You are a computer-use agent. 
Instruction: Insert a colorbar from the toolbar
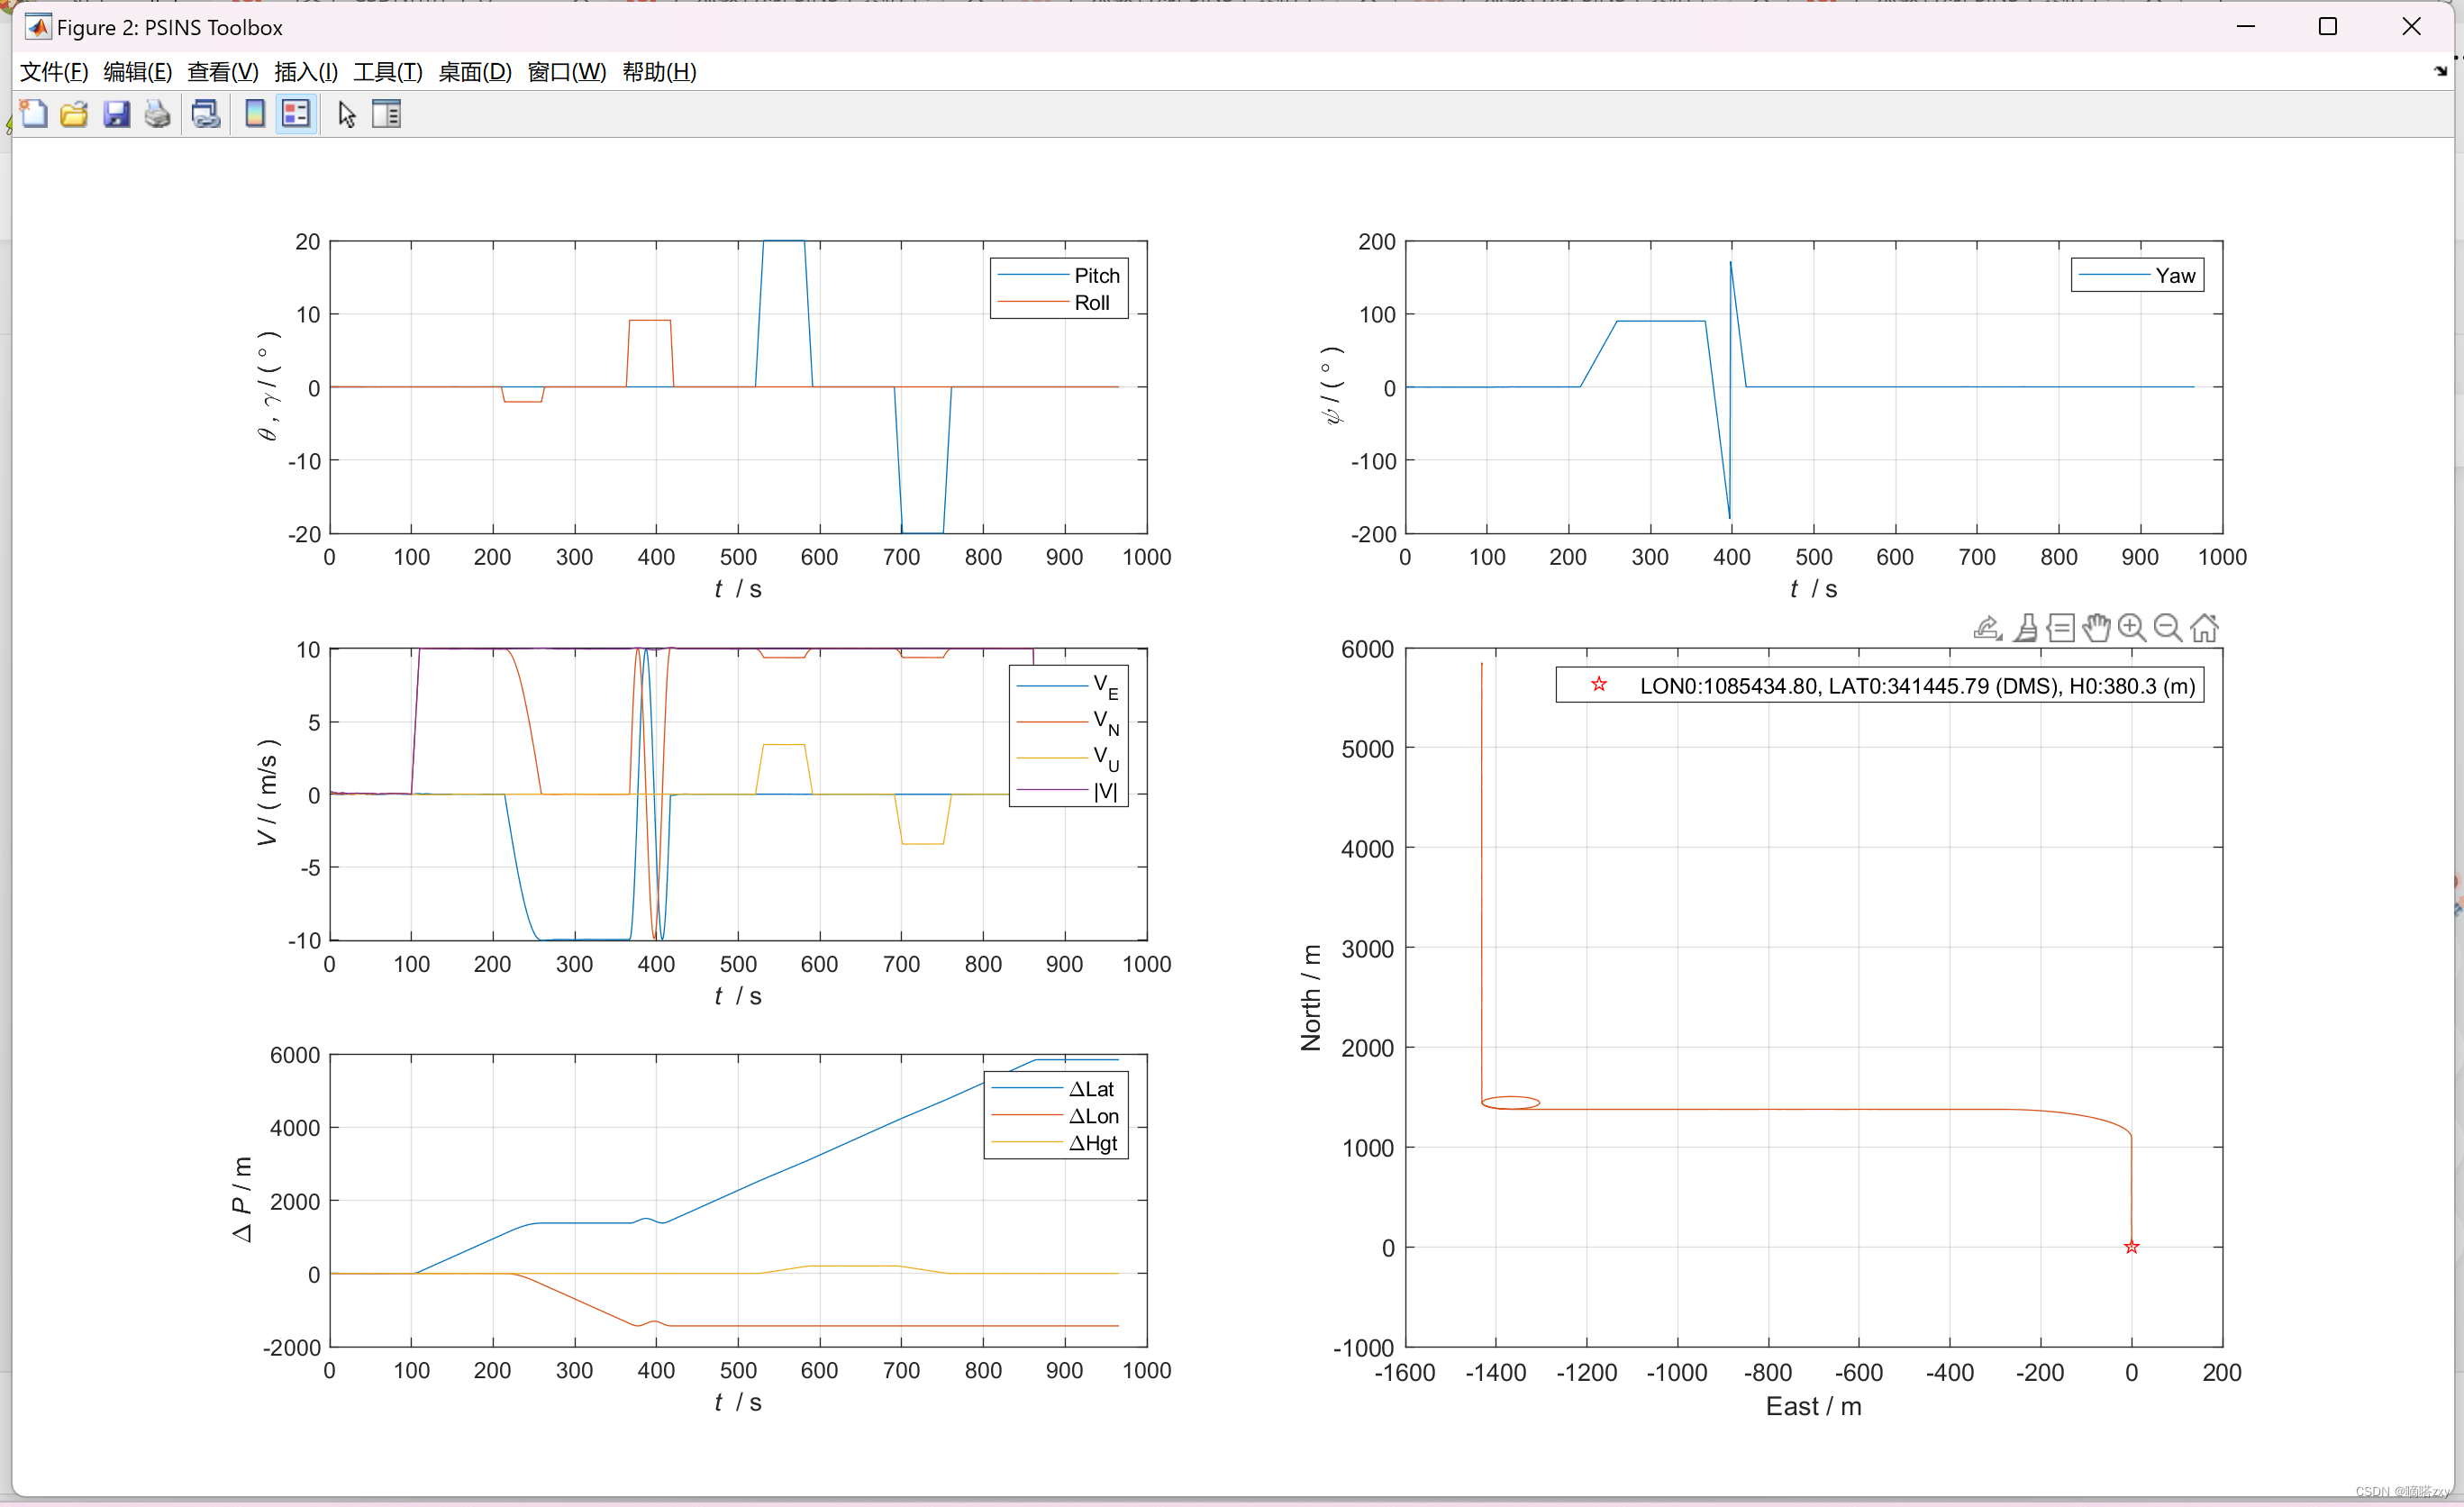pyautogui.click(x=255, y=114)
